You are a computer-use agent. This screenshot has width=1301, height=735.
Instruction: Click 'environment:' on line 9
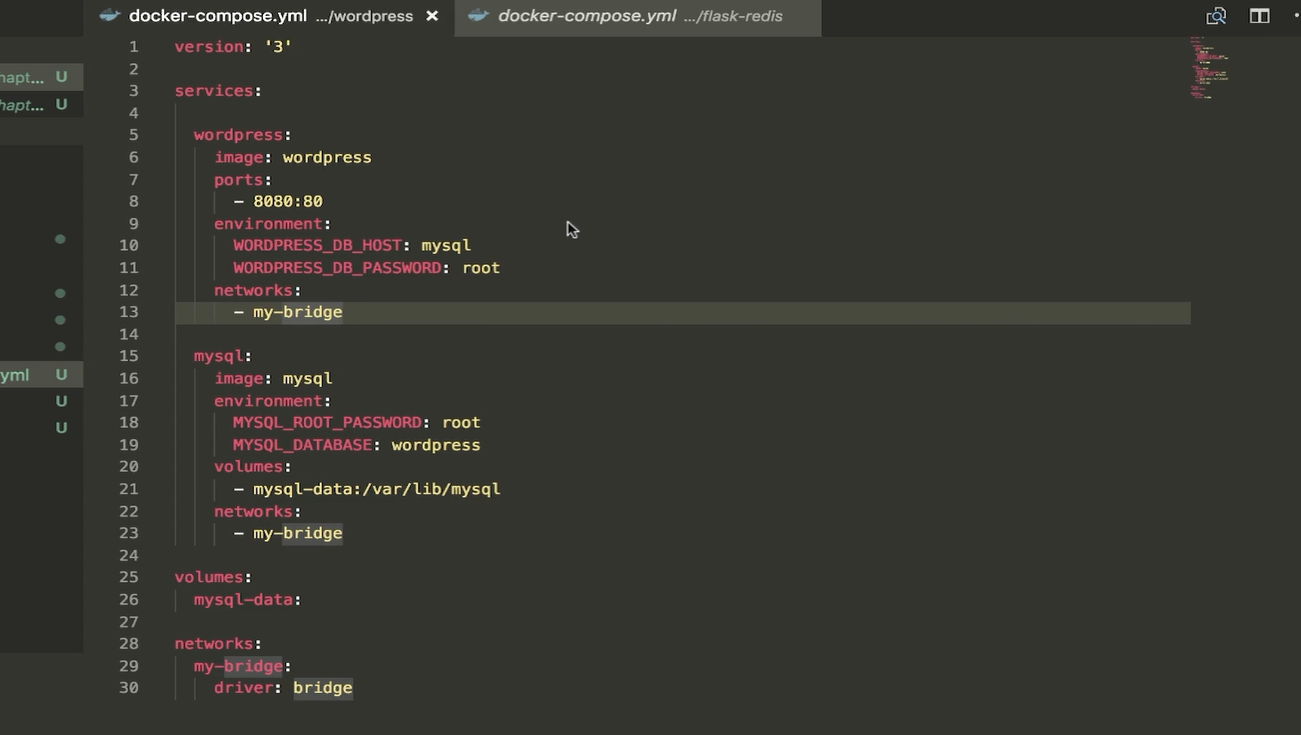[x=272, y=224]
